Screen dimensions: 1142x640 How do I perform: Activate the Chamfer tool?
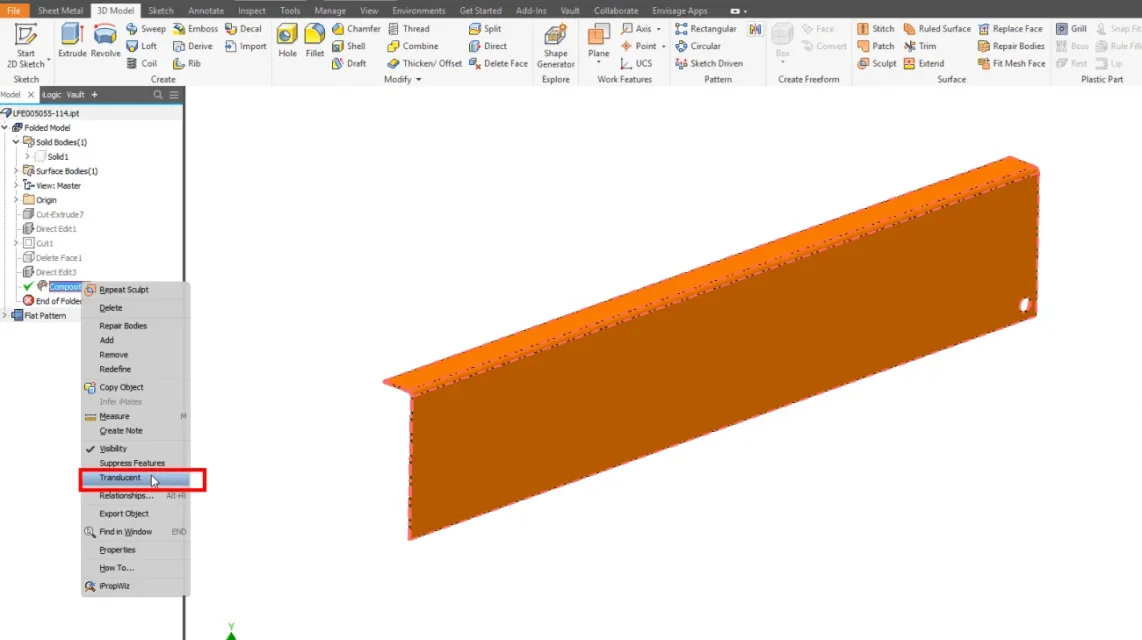[356, 28]
